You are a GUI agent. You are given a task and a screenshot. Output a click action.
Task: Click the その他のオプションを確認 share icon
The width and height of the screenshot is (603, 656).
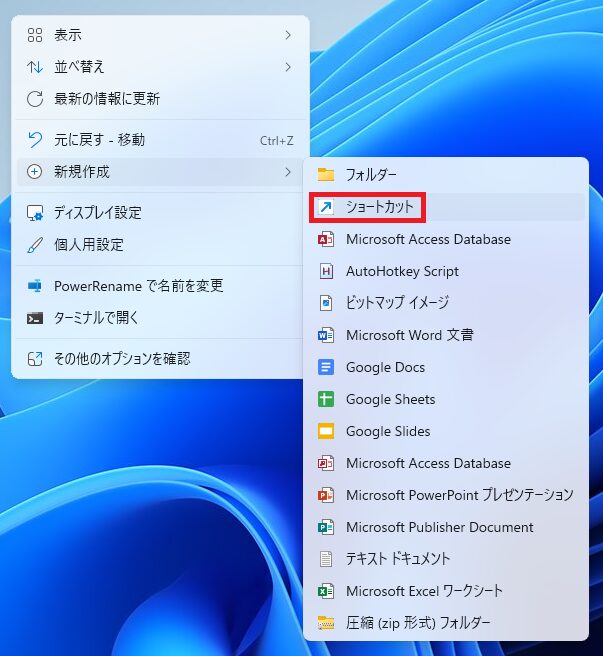pyautogui.click(x=35, y=359)
